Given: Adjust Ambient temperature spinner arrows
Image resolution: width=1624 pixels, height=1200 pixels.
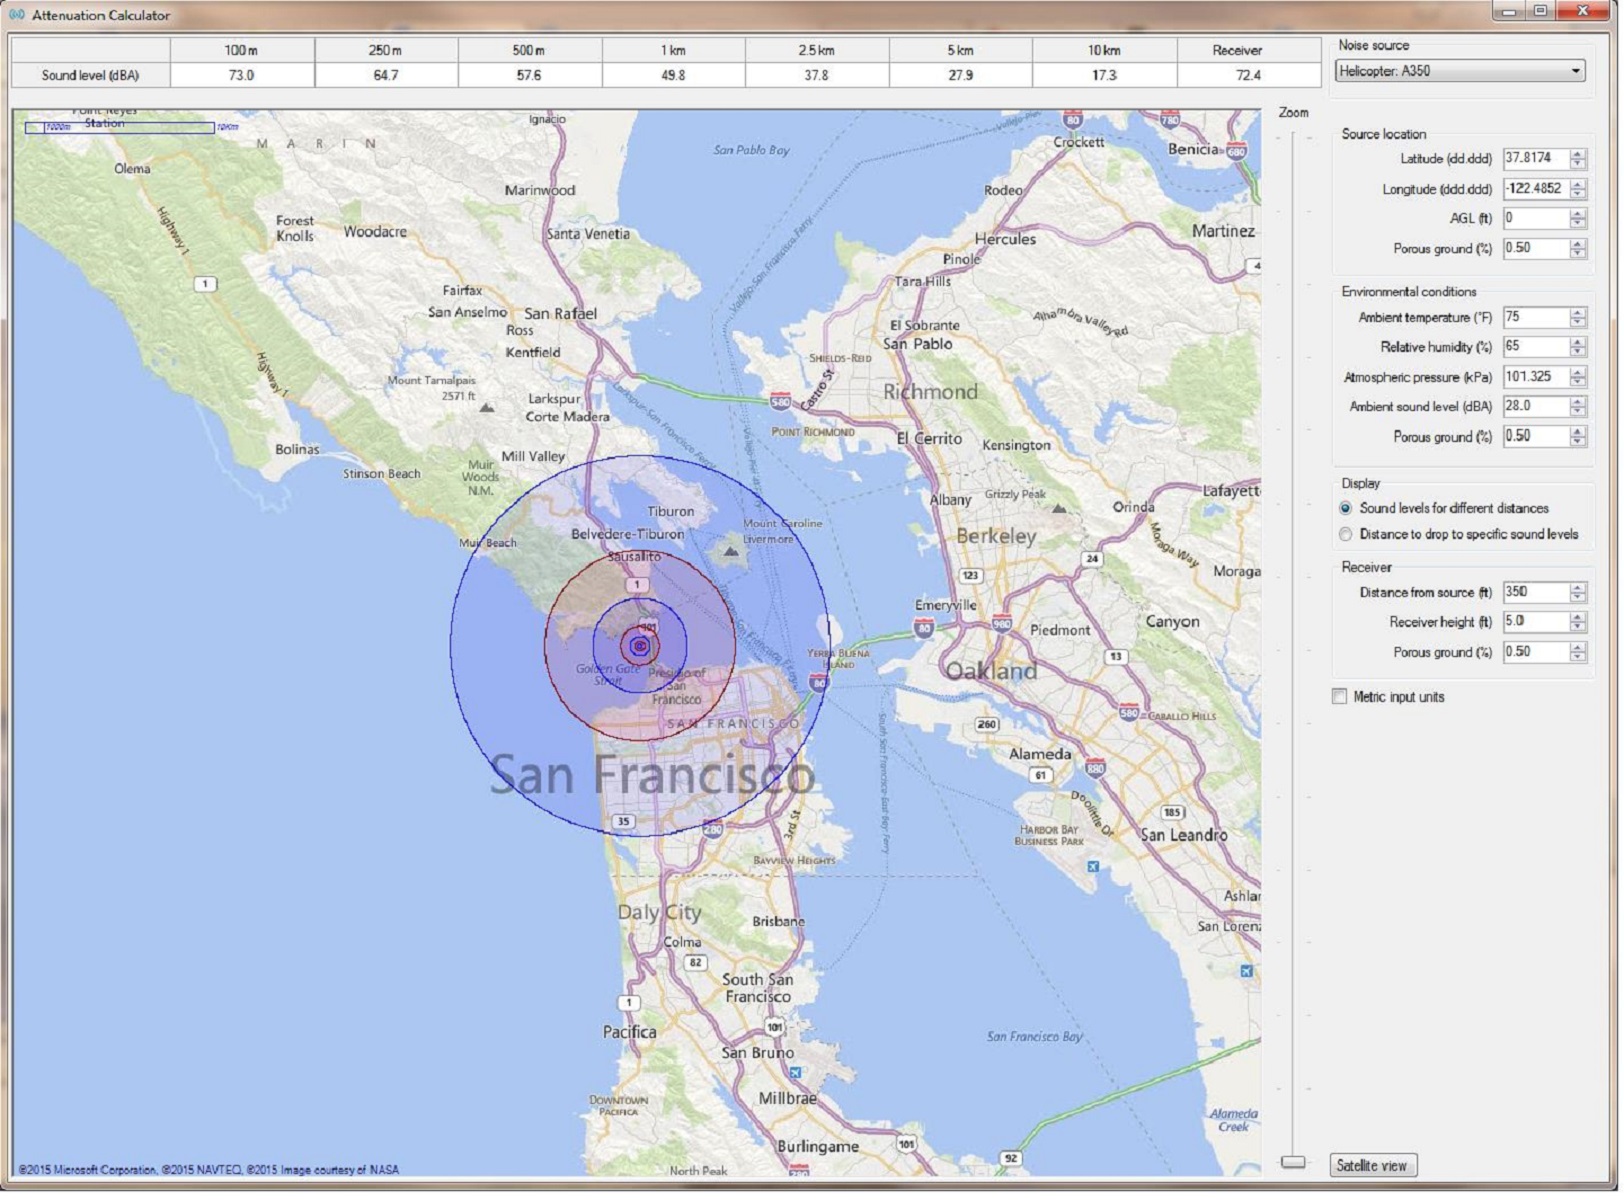Looking at the screenshot, I should [x=1578, y=318].
